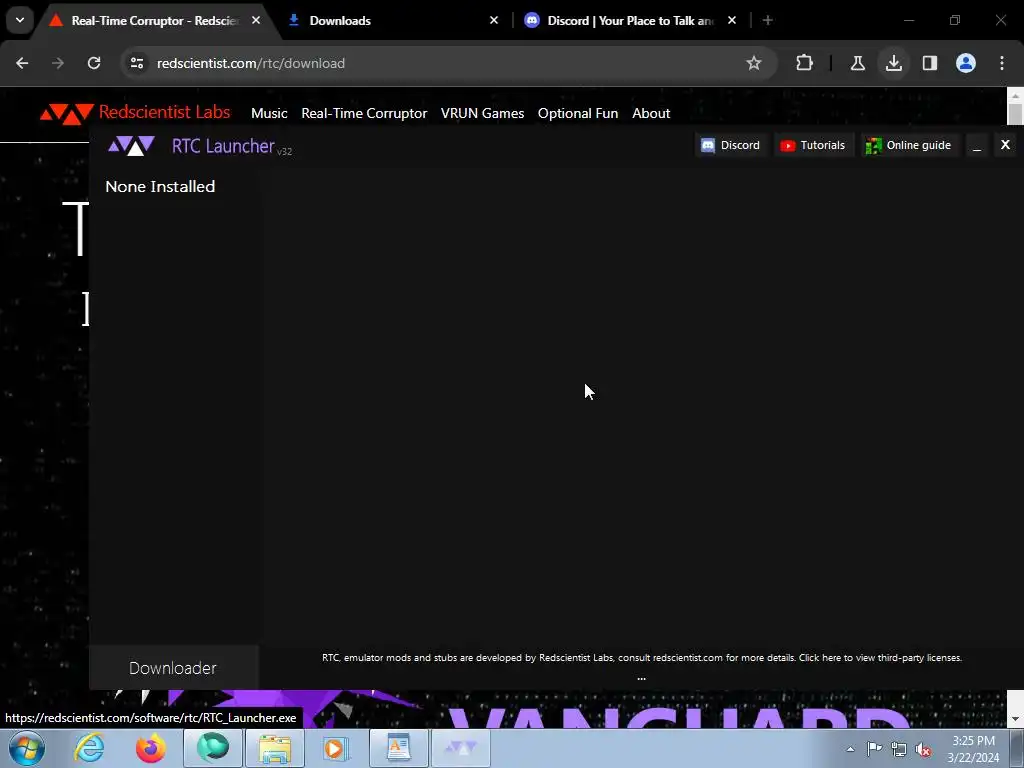Bookmark this page with the star

point(754,63)
